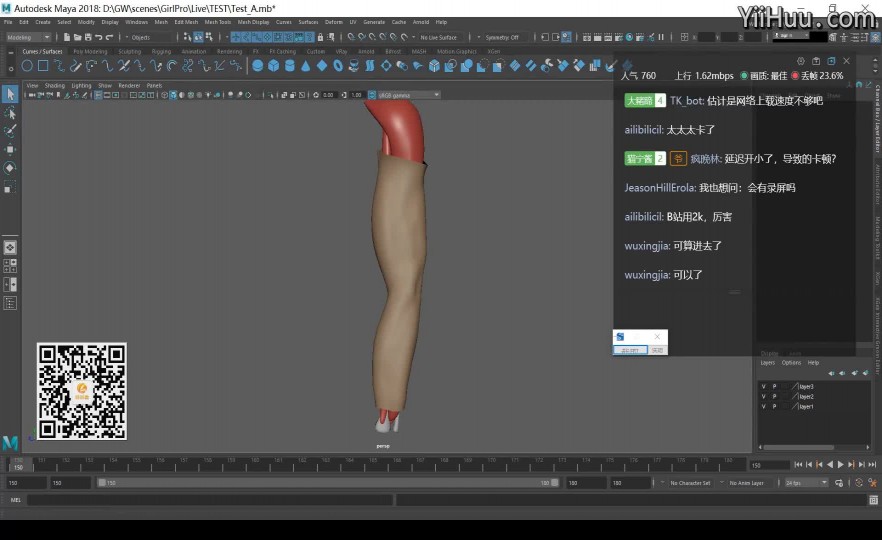Go to end of playback range
The width and height of the screenshot is (882, 540).
[872, 465]
